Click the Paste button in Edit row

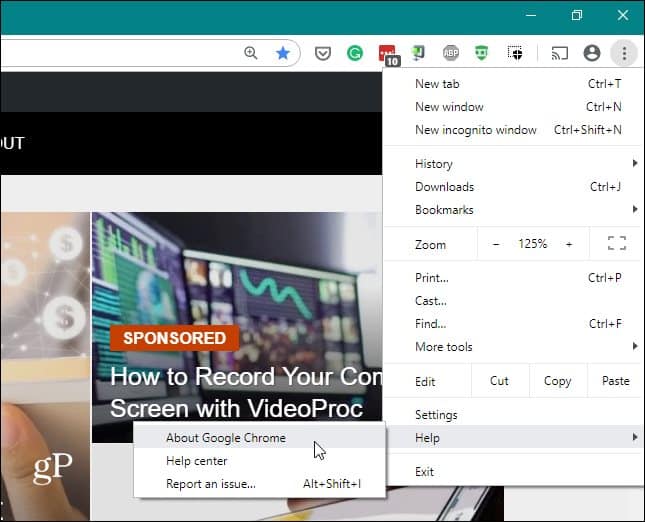(x=615, y=381)
